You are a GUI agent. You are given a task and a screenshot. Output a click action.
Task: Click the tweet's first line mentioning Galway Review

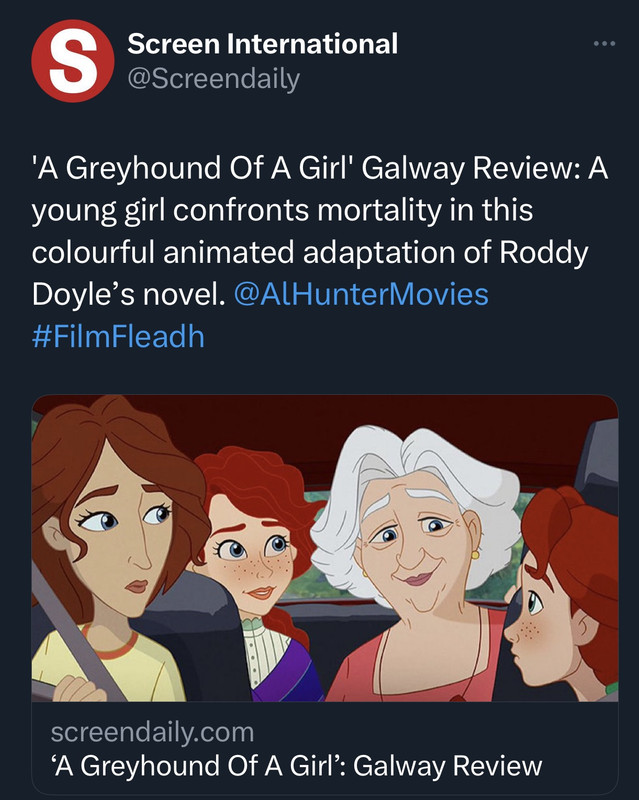(320, 168)
